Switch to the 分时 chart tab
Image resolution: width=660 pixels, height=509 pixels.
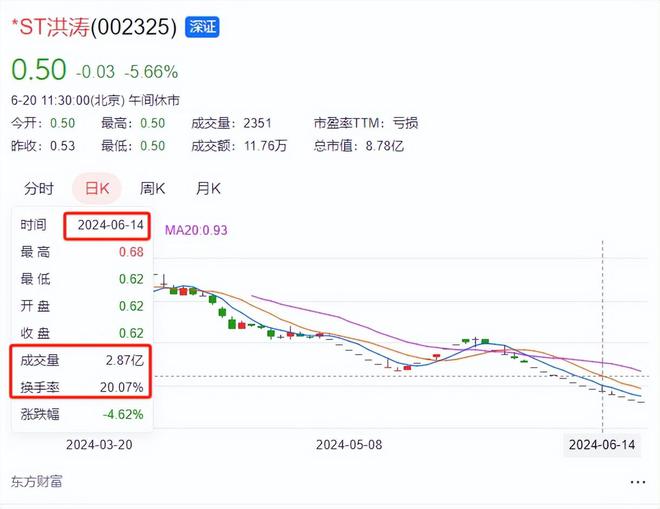pos(39,188)
